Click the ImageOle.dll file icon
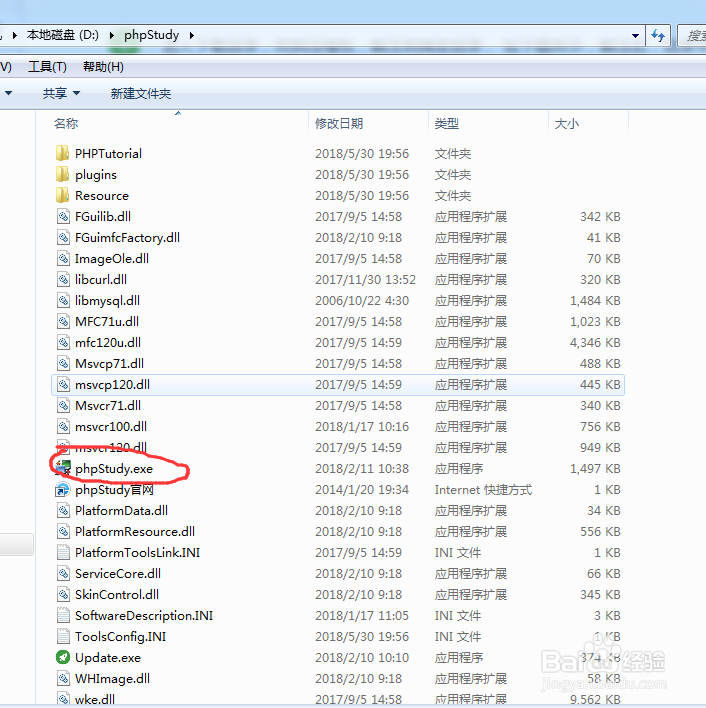This screenshot has width=706, height=708. point(63,258)
